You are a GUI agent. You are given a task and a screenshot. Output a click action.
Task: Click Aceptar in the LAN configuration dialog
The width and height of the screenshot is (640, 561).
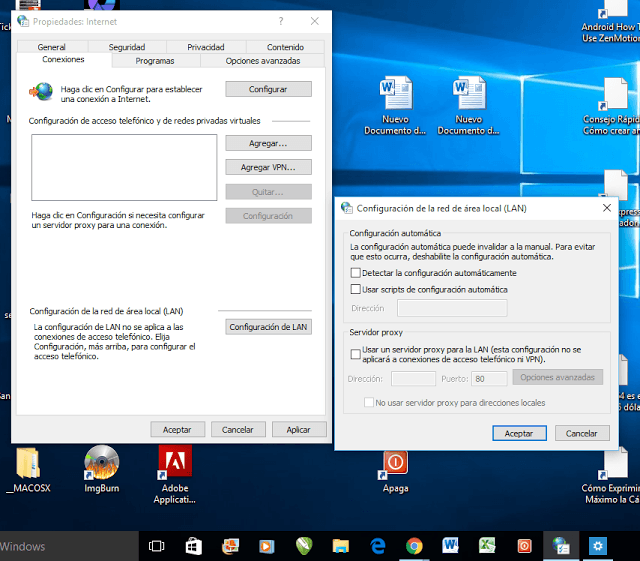518,433
